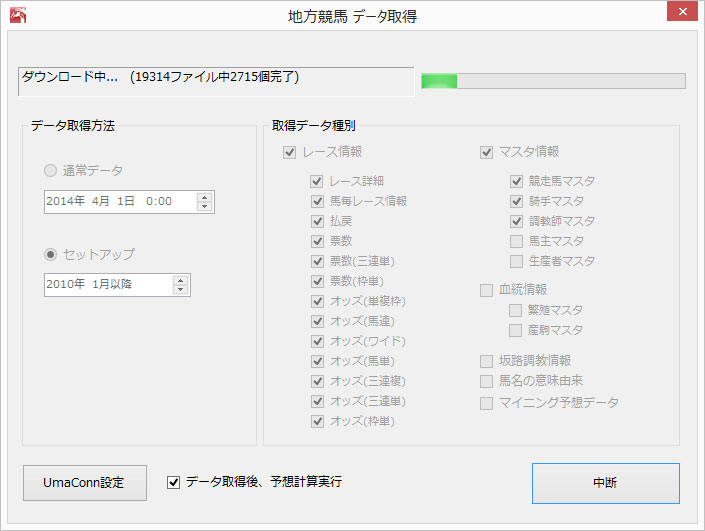This screenshot has height=531, width=705.
Task: Click the green download progress bar
Action: 553,81
